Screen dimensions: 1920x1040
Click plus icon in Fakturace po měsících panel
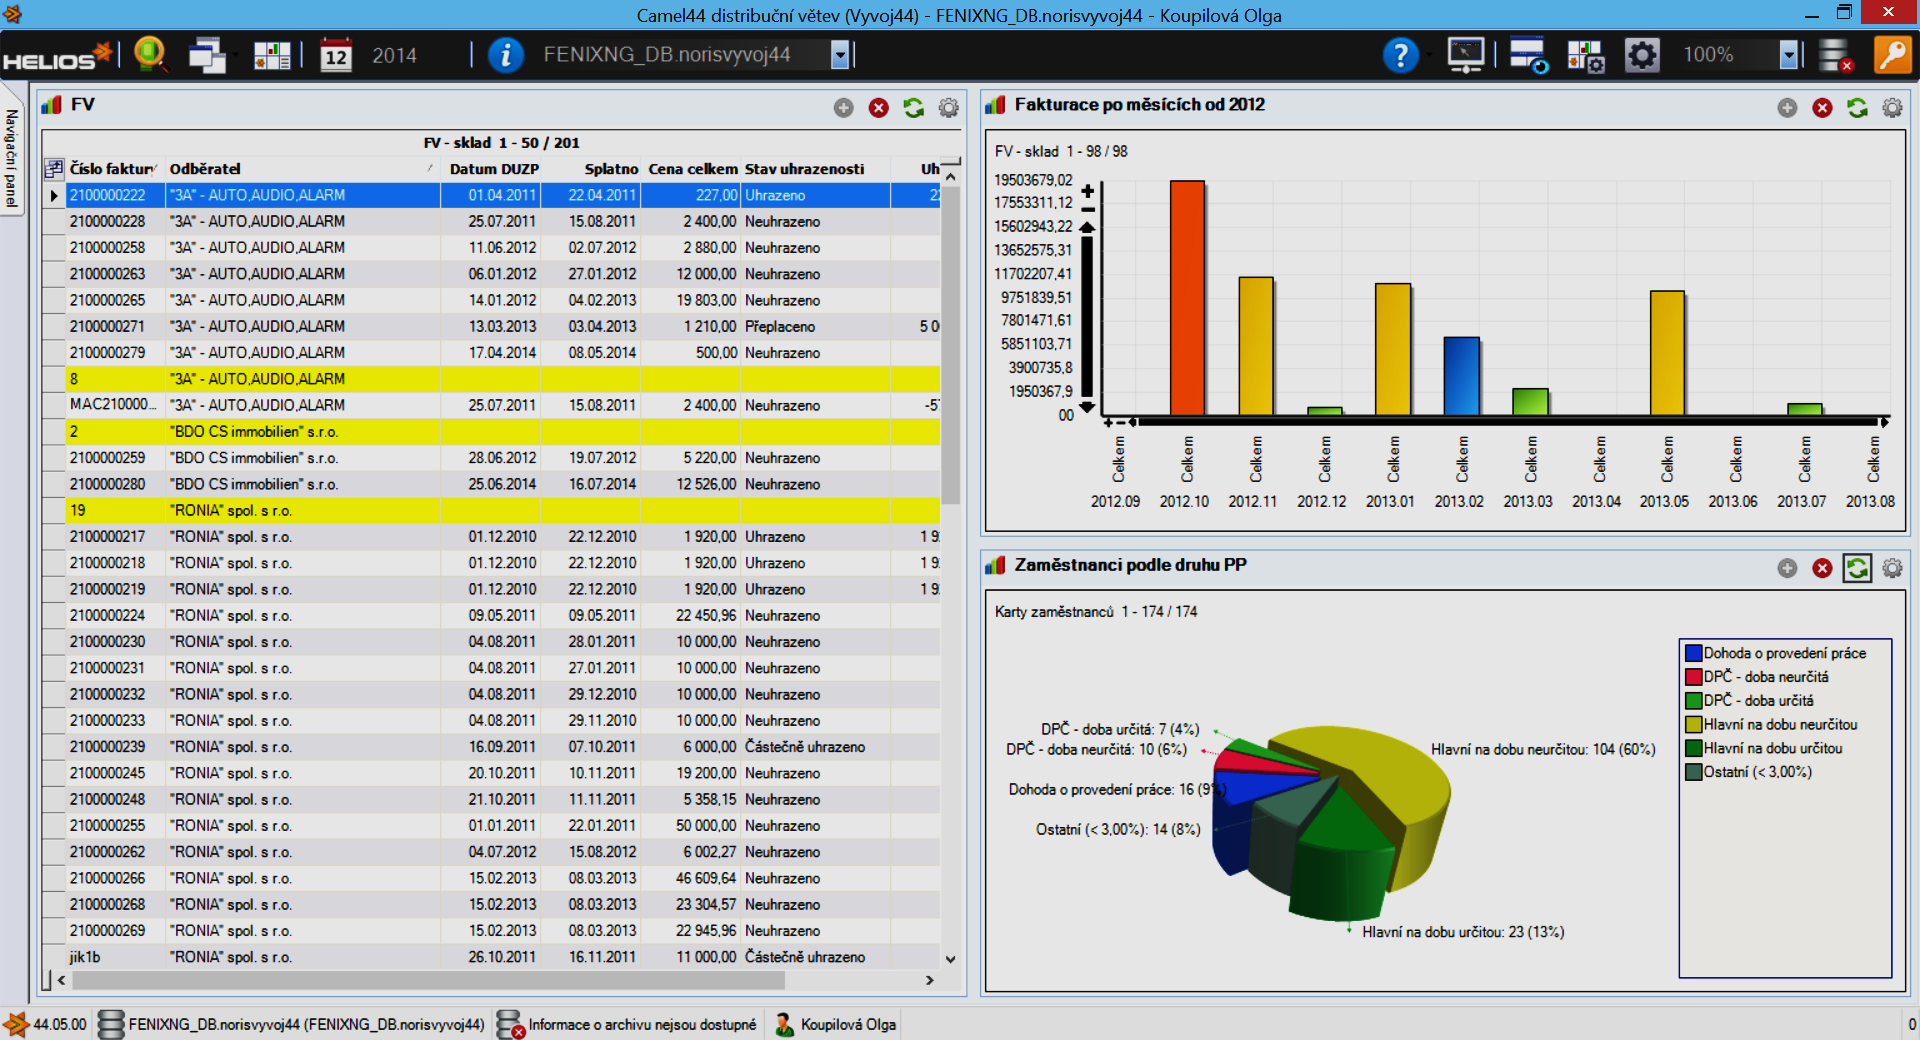(x=1788, y=108)
